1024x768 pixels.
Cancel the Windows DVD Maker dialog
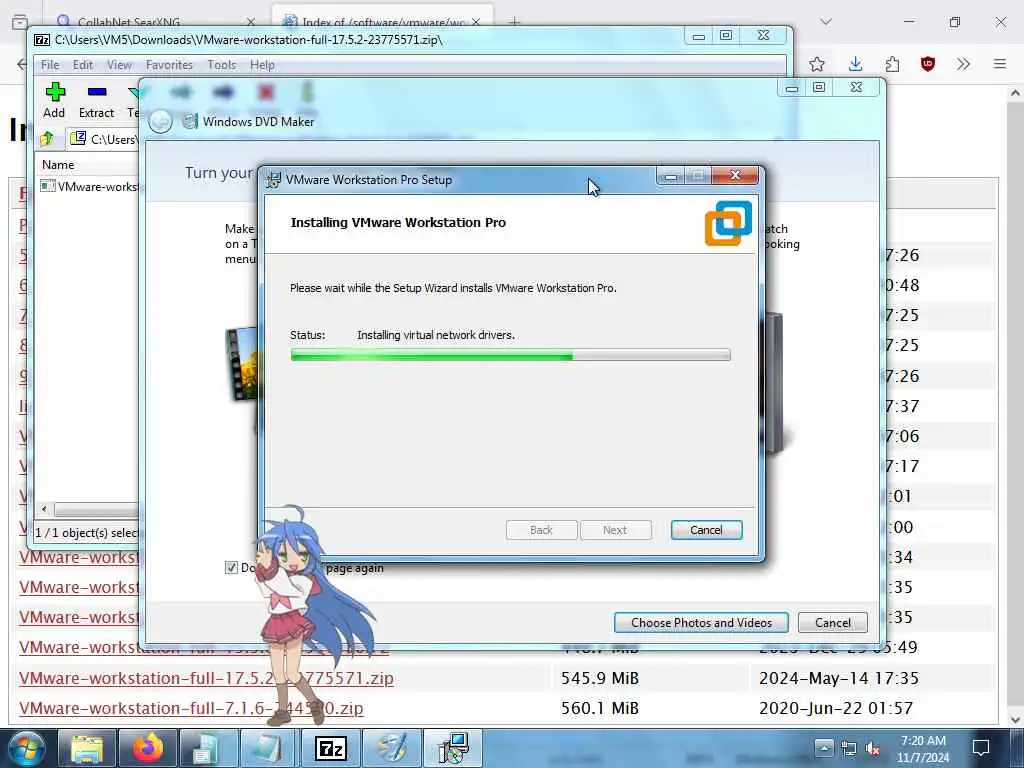(833, 622)
